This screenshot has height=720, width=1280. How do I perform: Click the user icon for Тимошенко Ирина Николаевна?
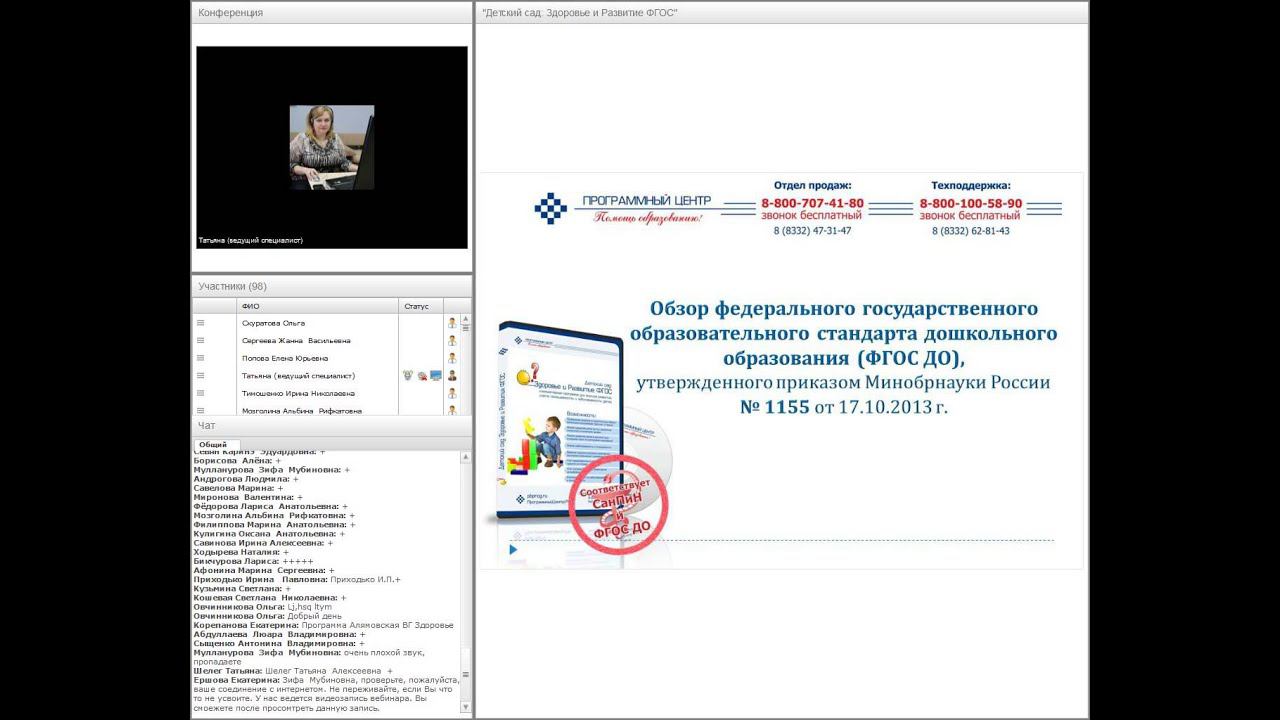tap(452, 393)
